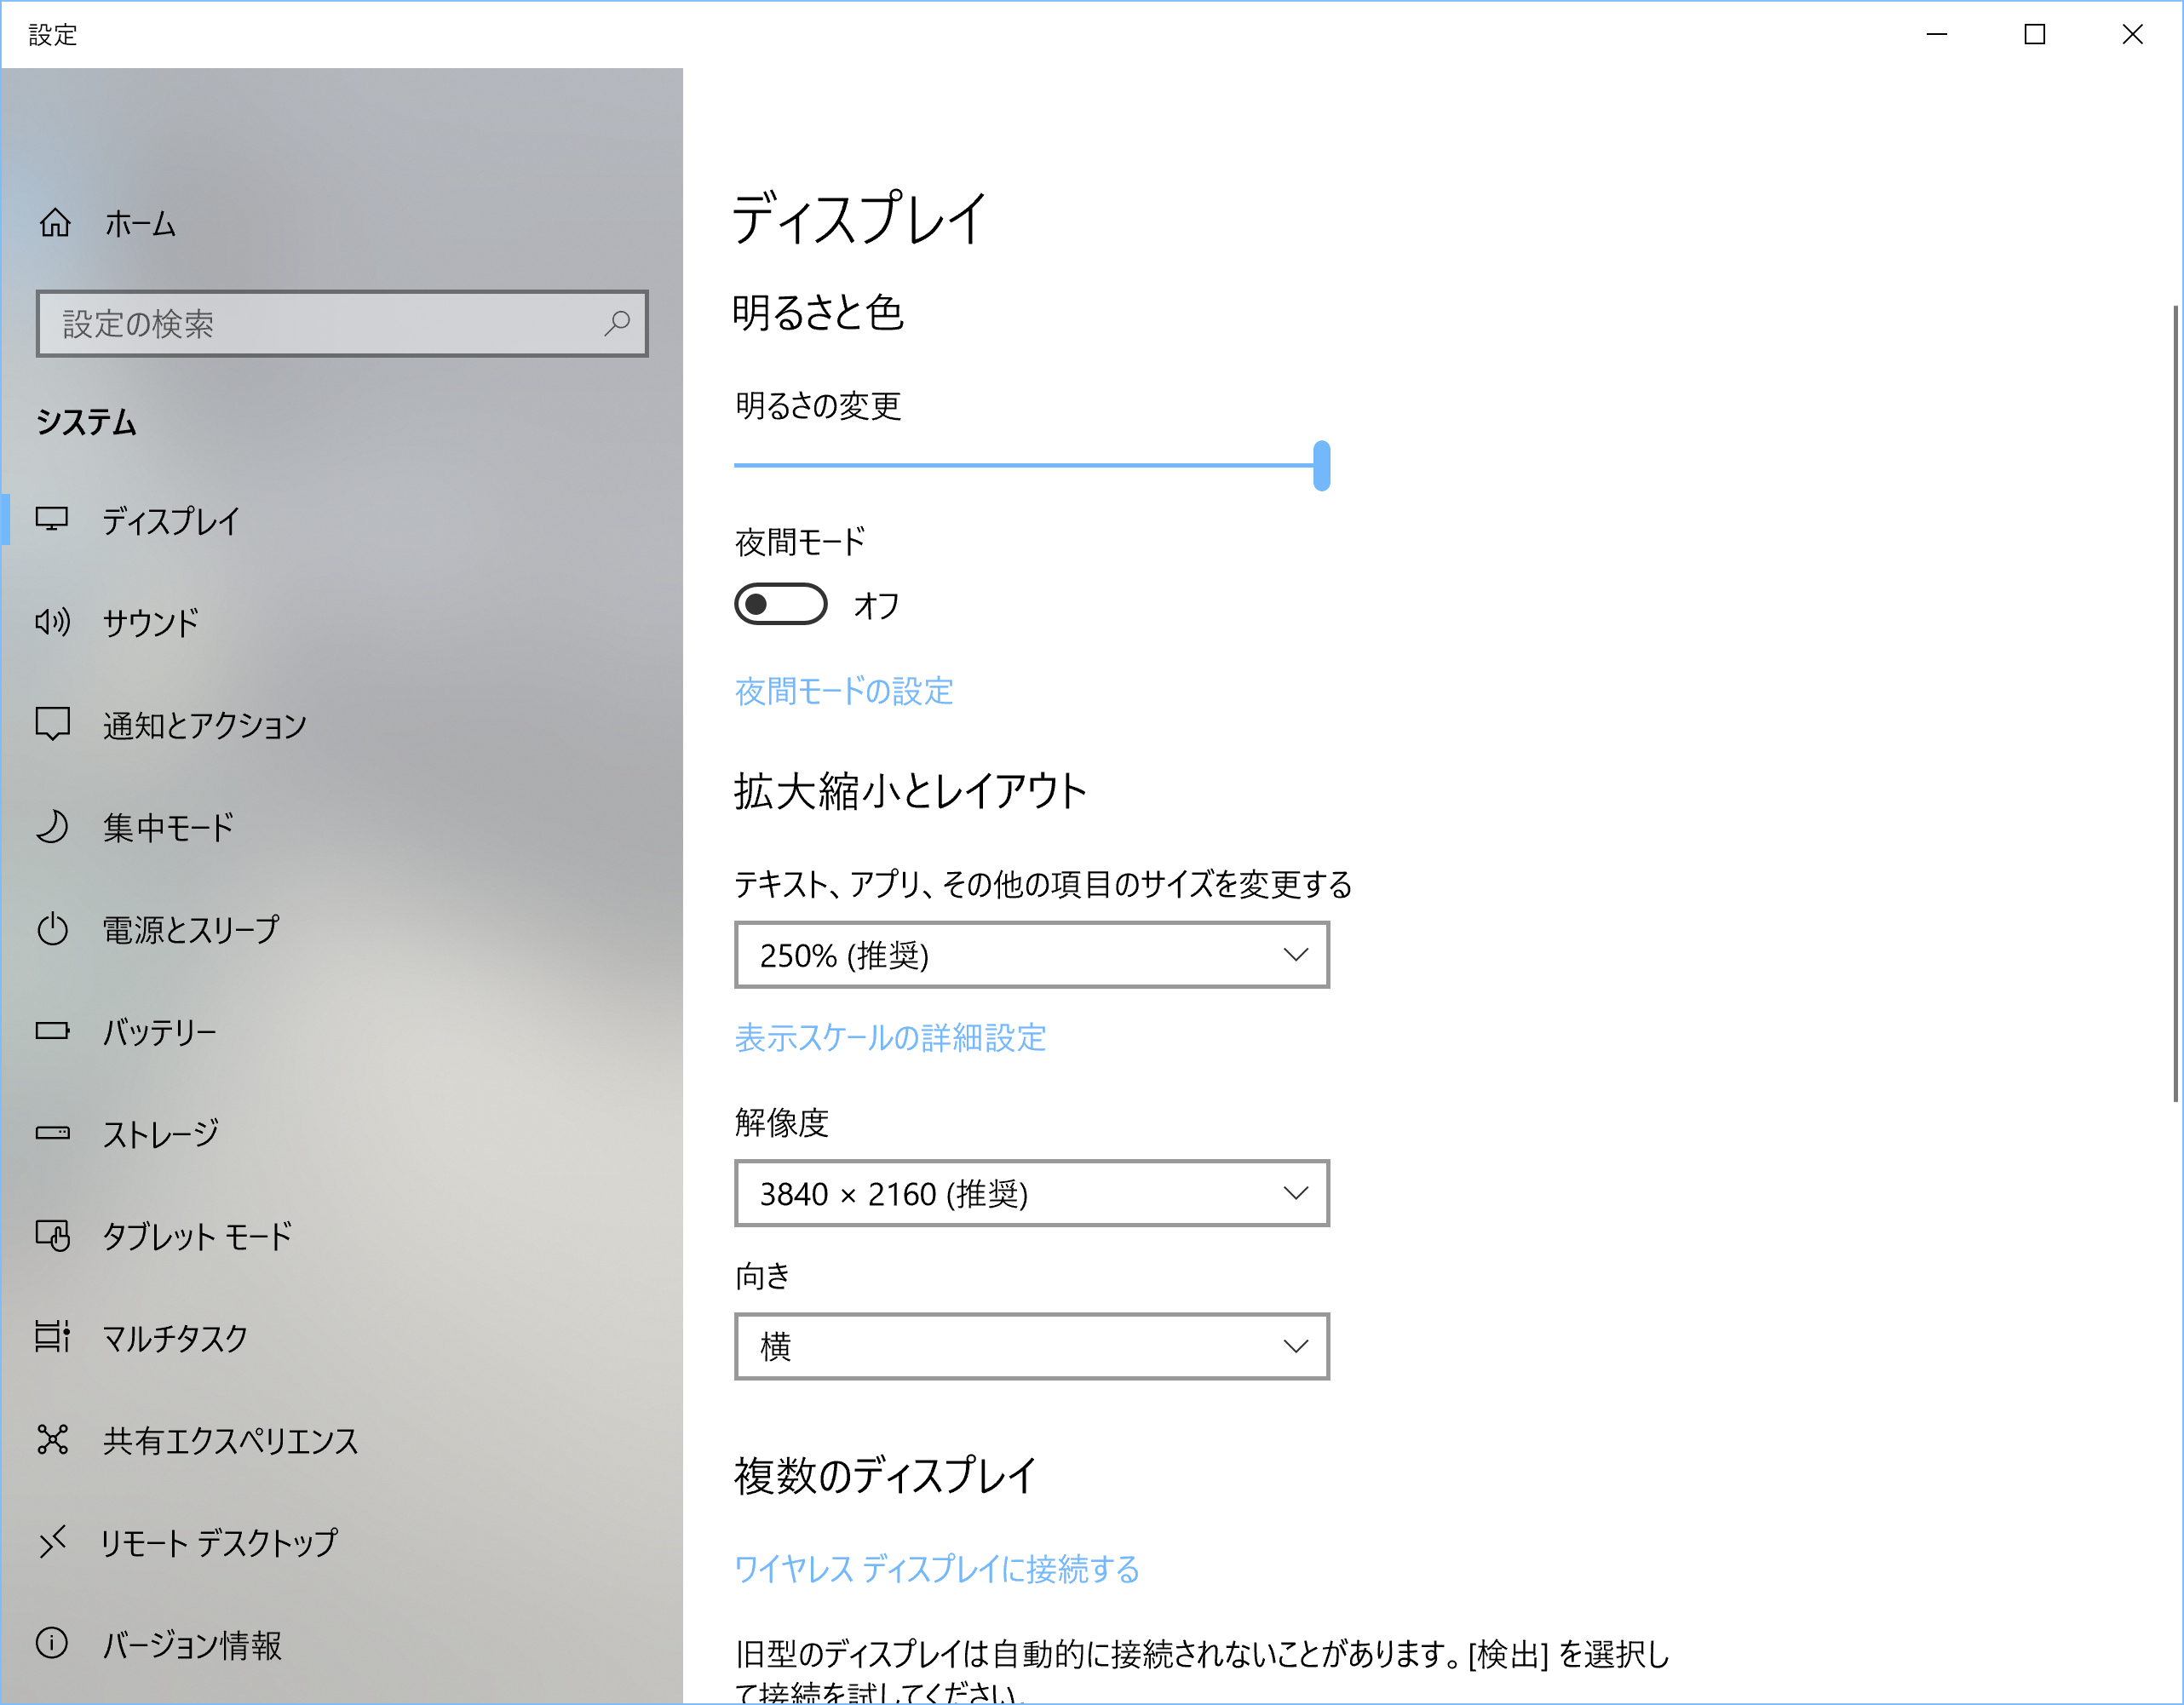Screen dimensions: 2184x1705
Task: Click the Focus Assist moon icon
Action: coord(52,827)
